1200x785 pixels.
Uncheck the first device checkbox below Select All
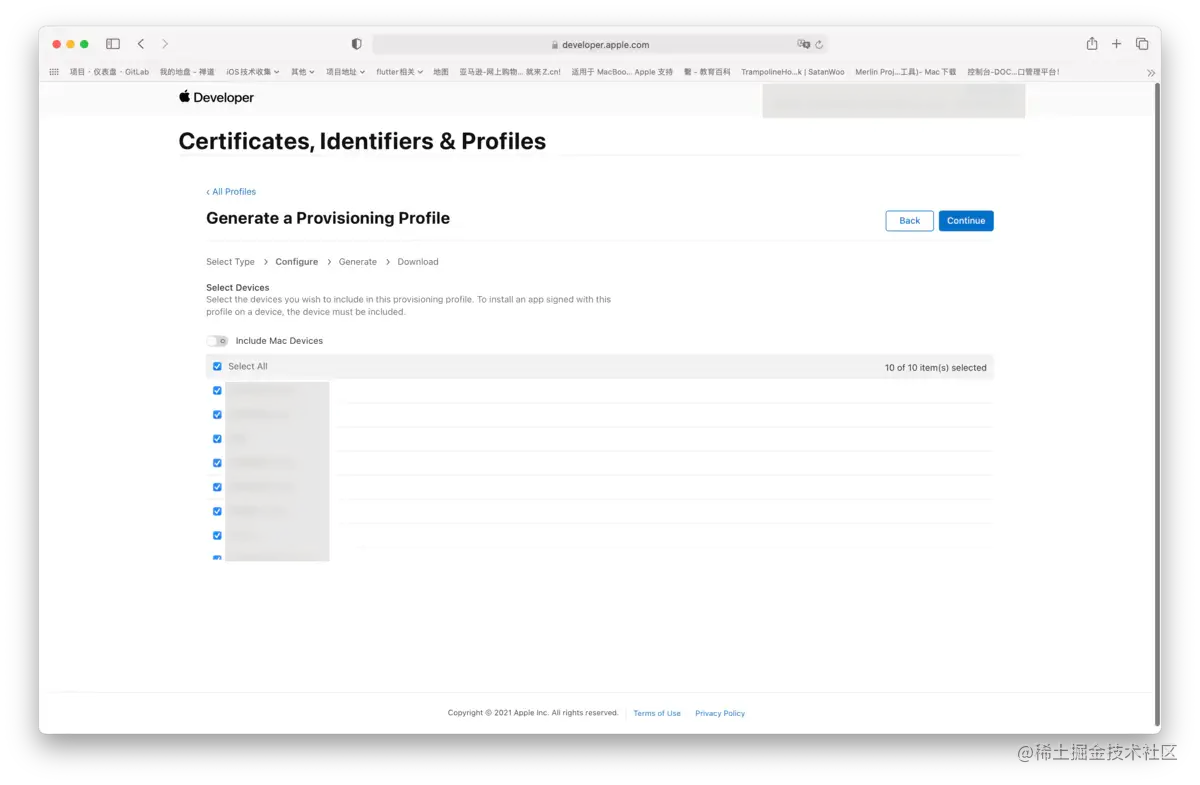[x=217, y=390]
